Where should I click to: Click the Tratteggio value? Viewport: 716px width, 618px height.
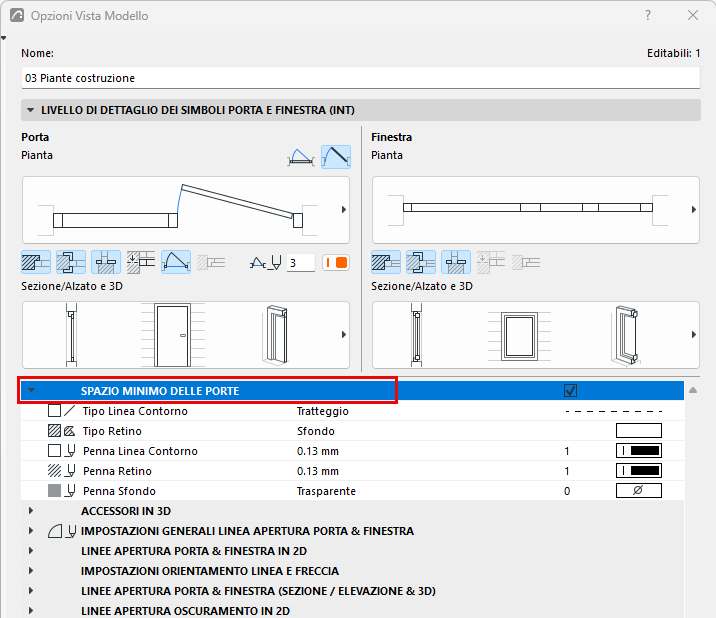point(323,411)
